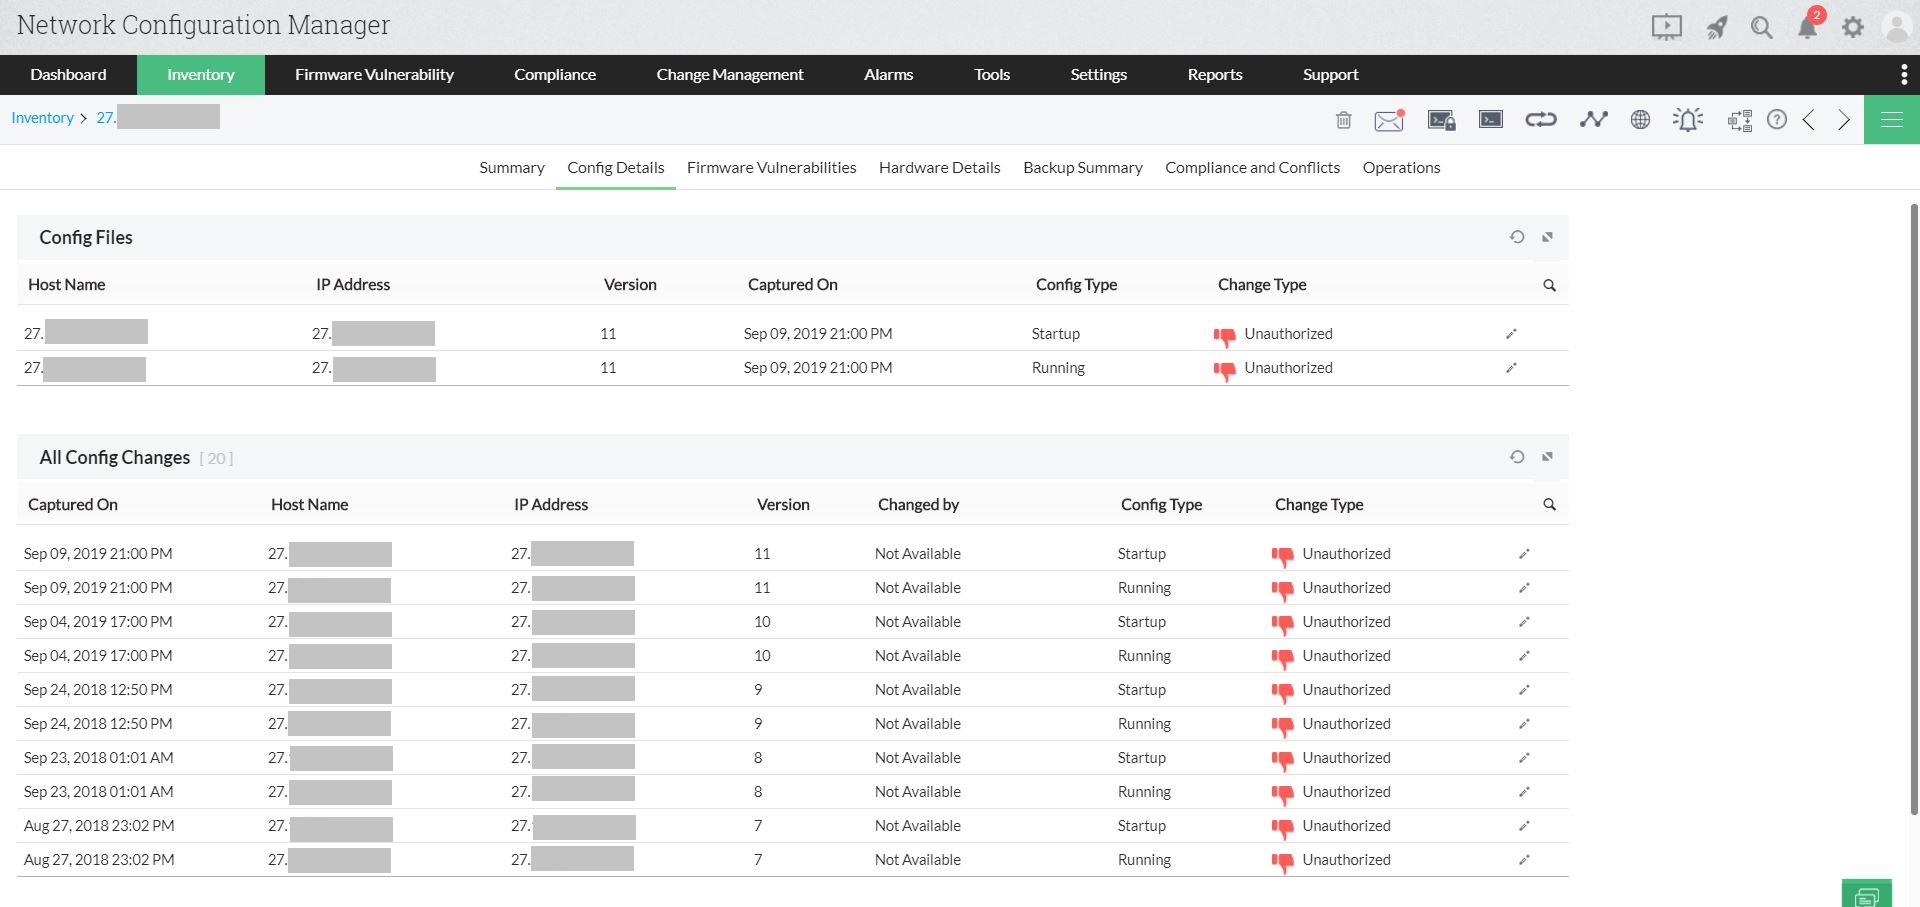This screenshot has height=907, width=1920.
Task: Expand the green hamburger side menu
Action: point(1891,120)
